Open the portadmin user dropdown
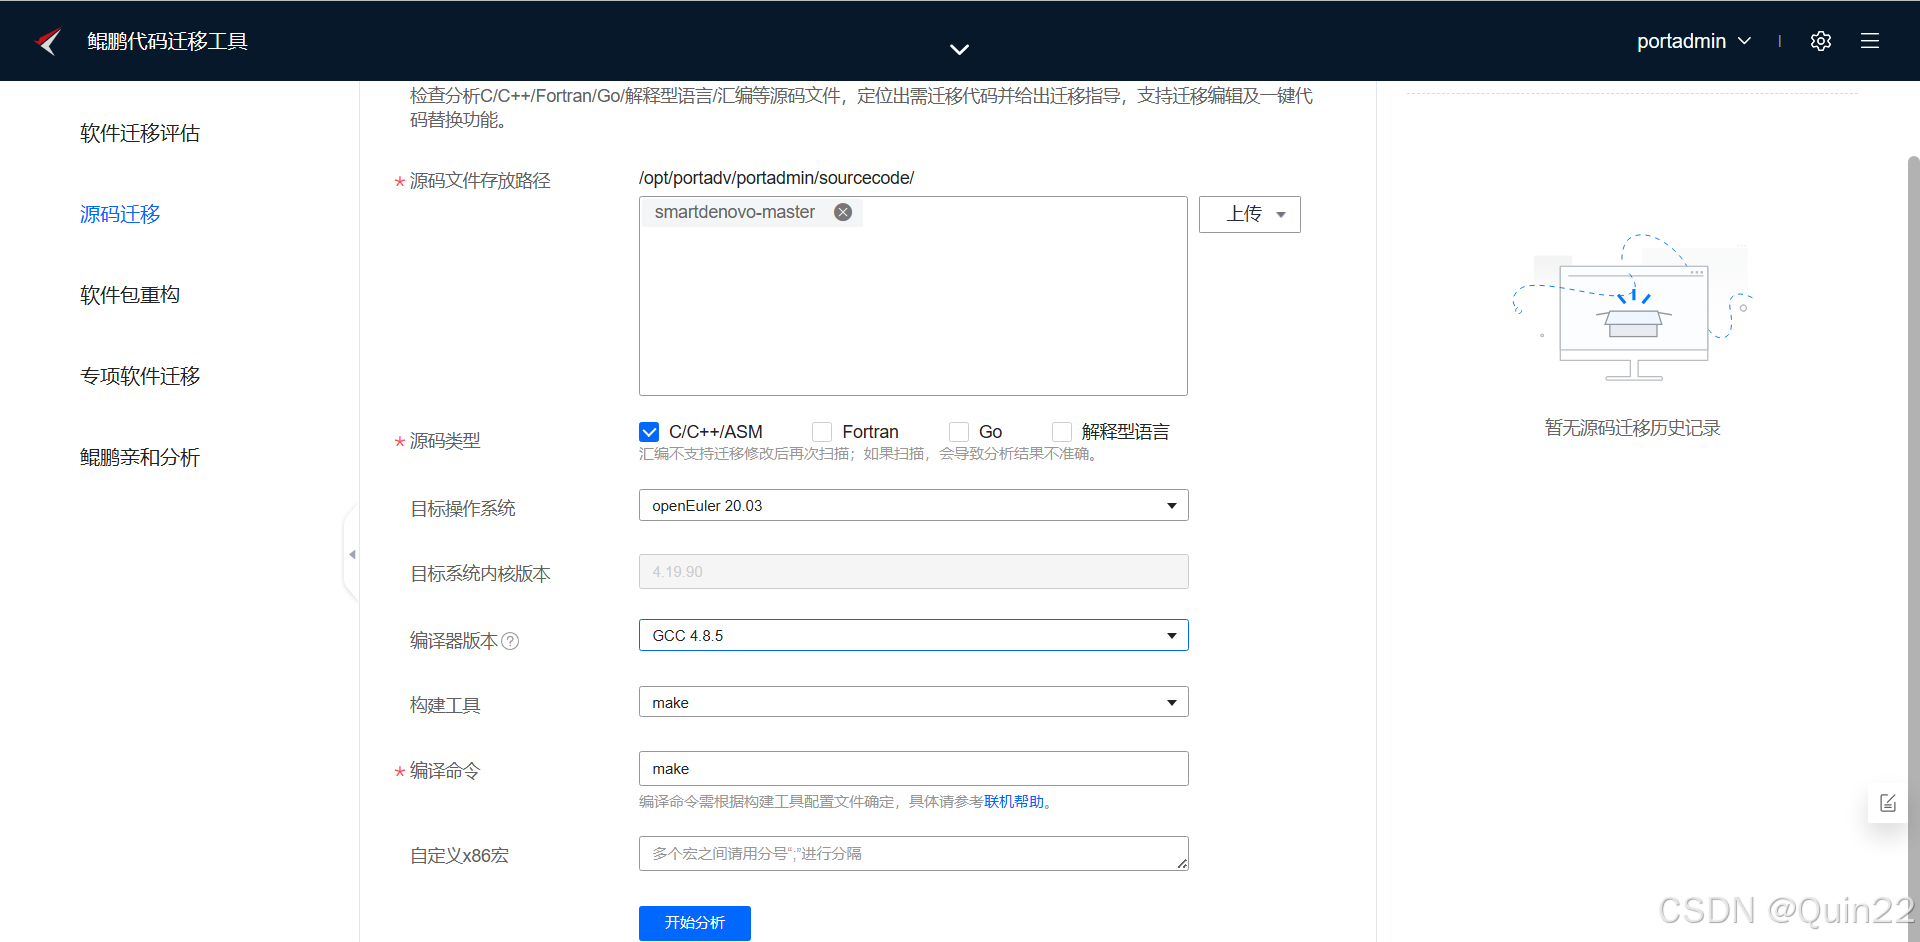This screenshot has height=942, width=1920. [1694, 41]
